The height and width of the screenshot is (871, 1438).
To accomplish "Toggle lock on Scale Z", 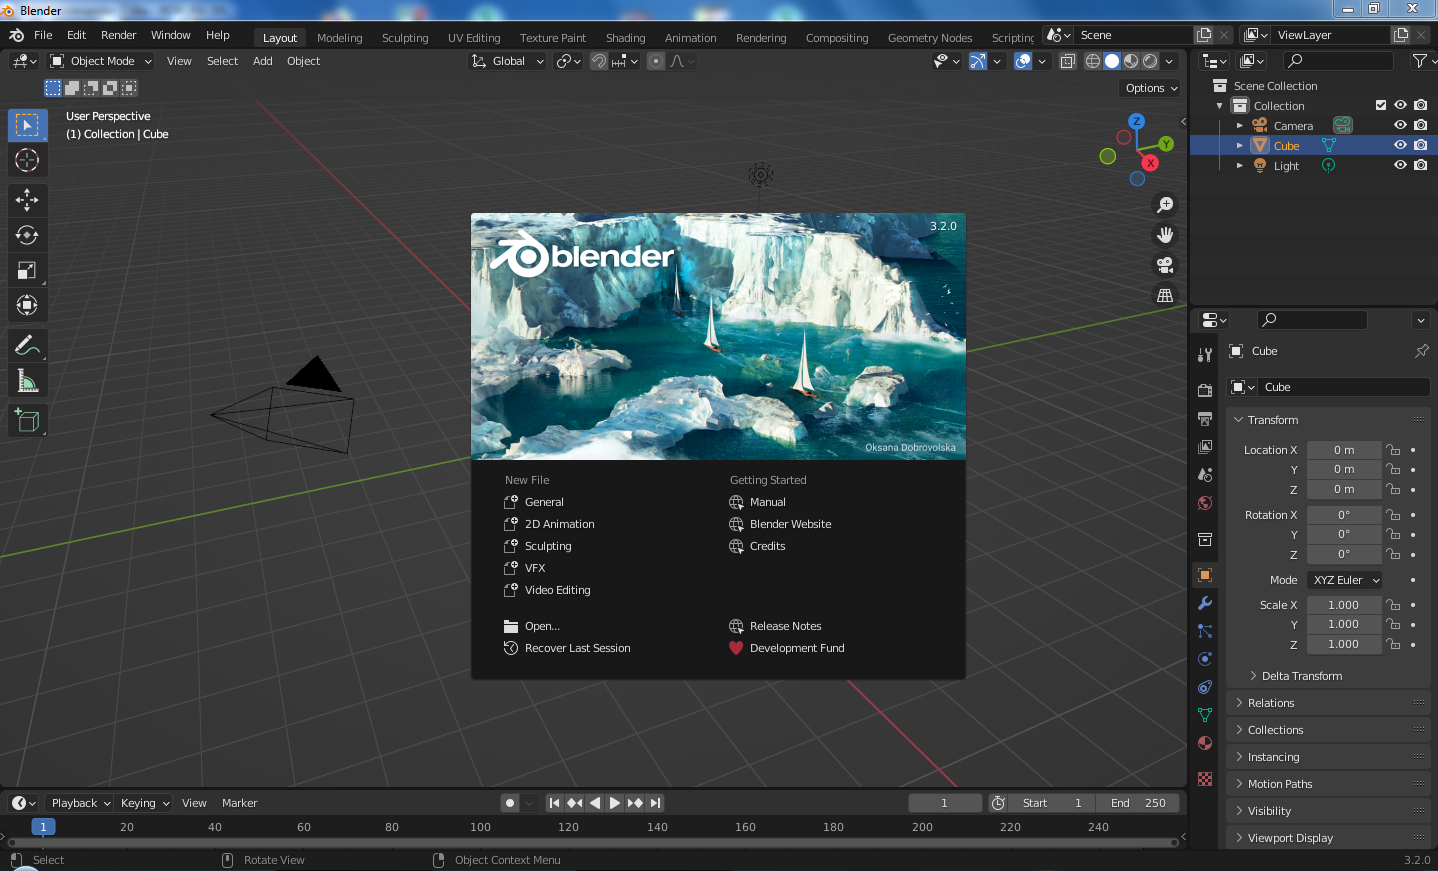I will pos(1393,644).
